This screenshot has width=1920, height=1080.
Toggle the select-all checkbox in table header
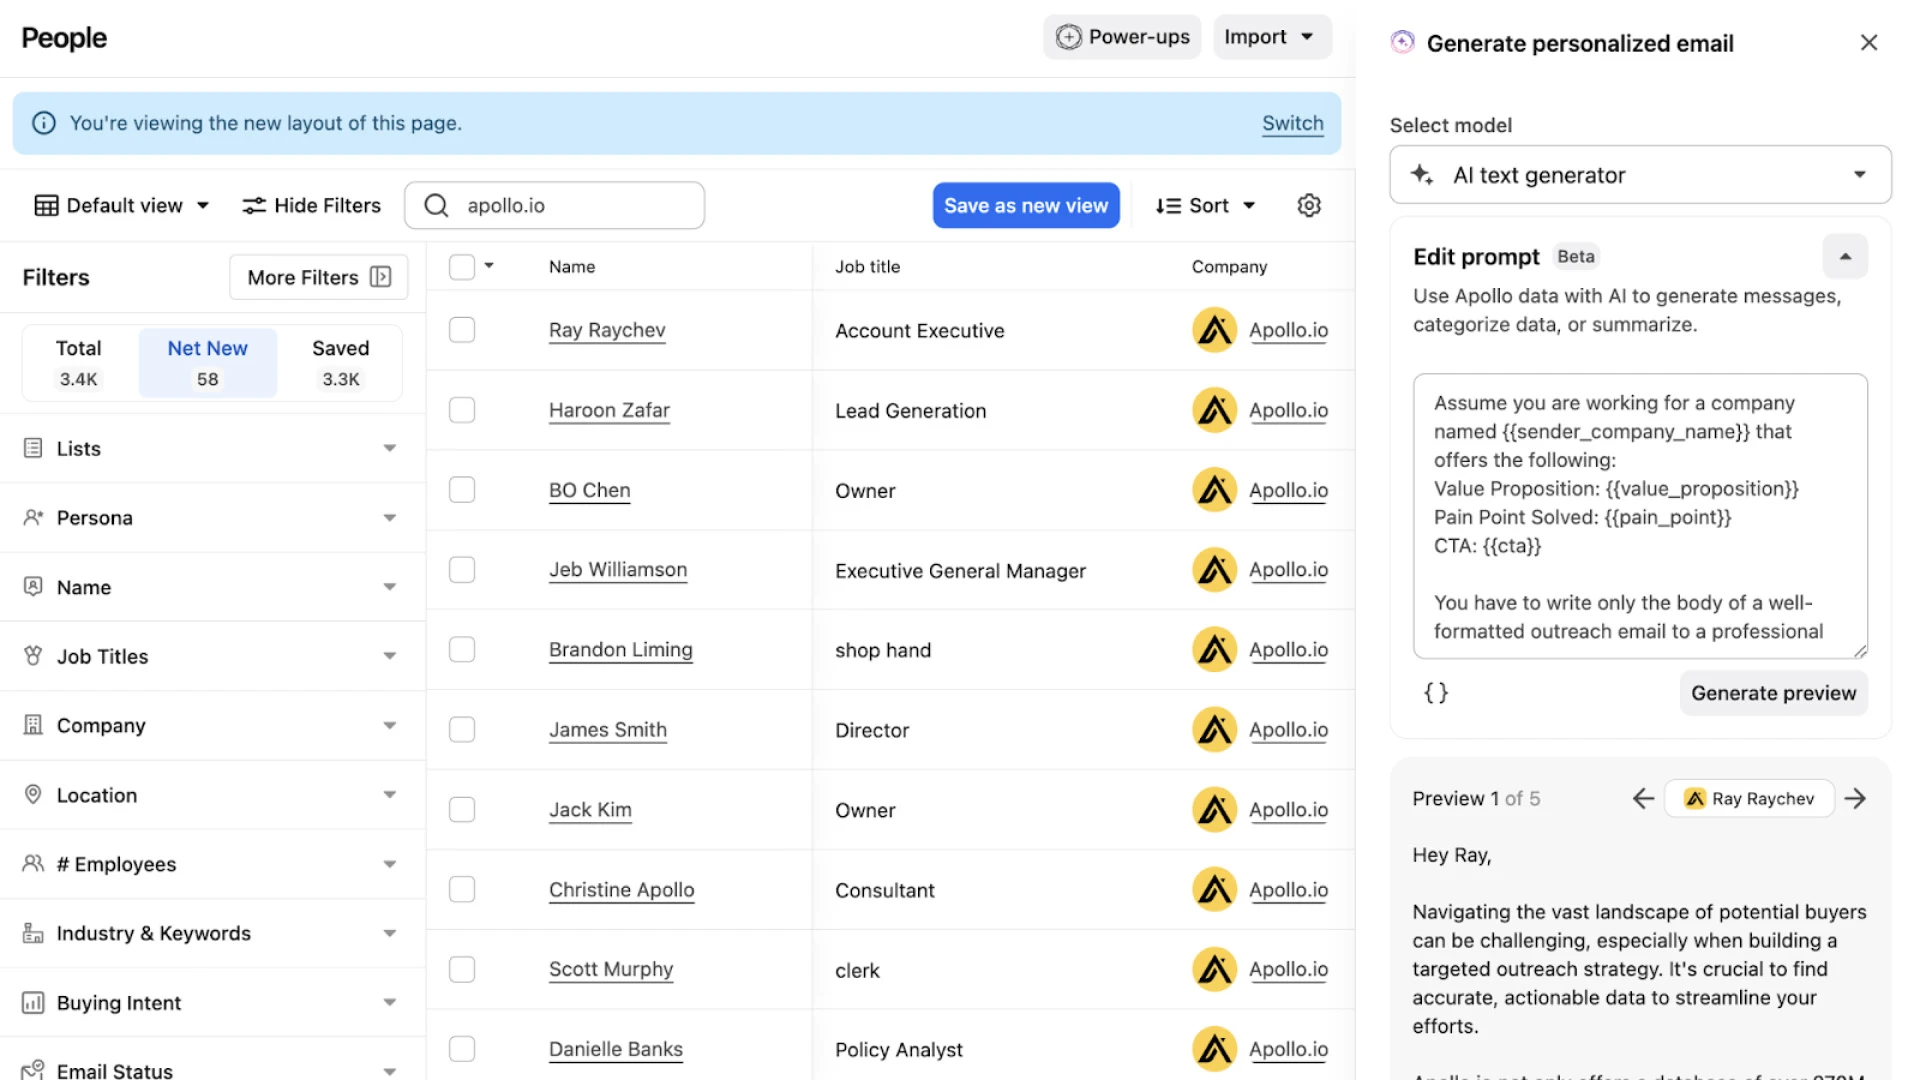[x=462, y=267]
